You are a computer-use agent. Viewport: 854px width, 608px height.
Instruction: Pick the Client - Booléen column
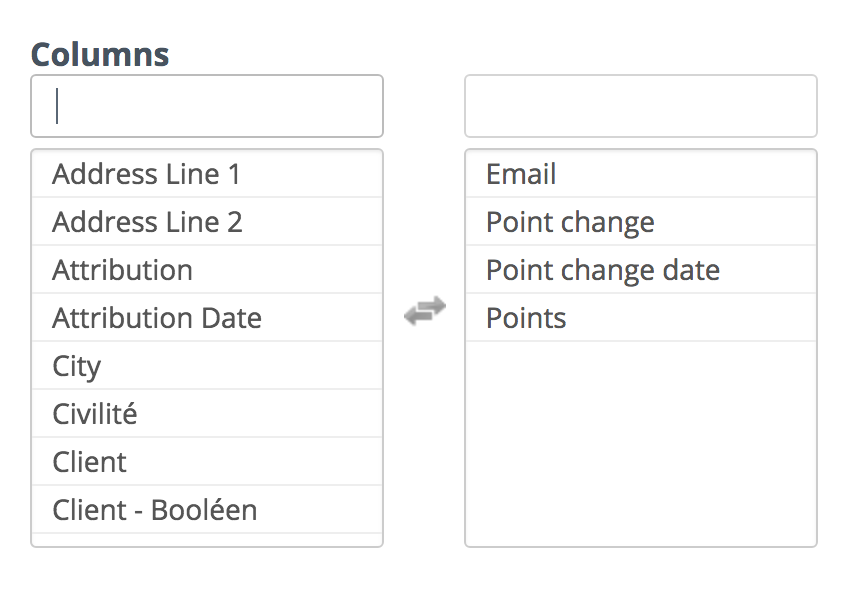pyautogui.click(x=207, y=509)
